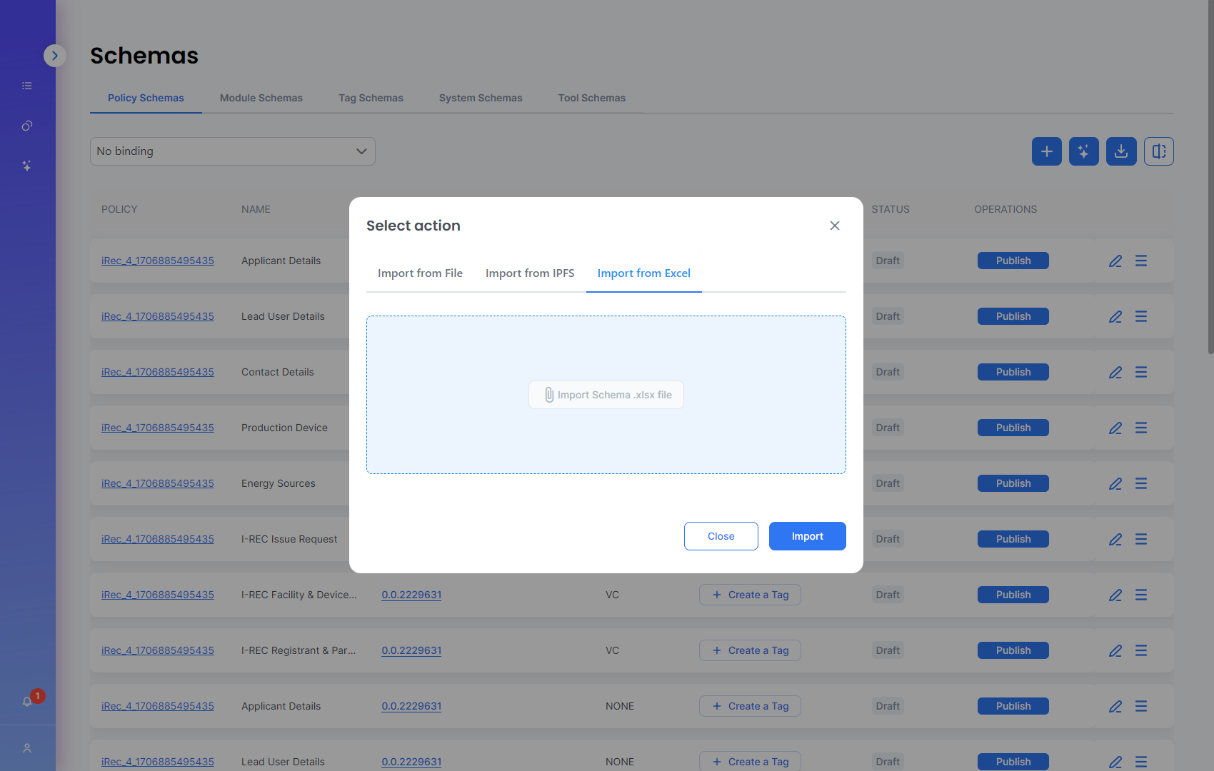
Task: Click the plus icon to create schema
Action: (x=1046, y=151)
